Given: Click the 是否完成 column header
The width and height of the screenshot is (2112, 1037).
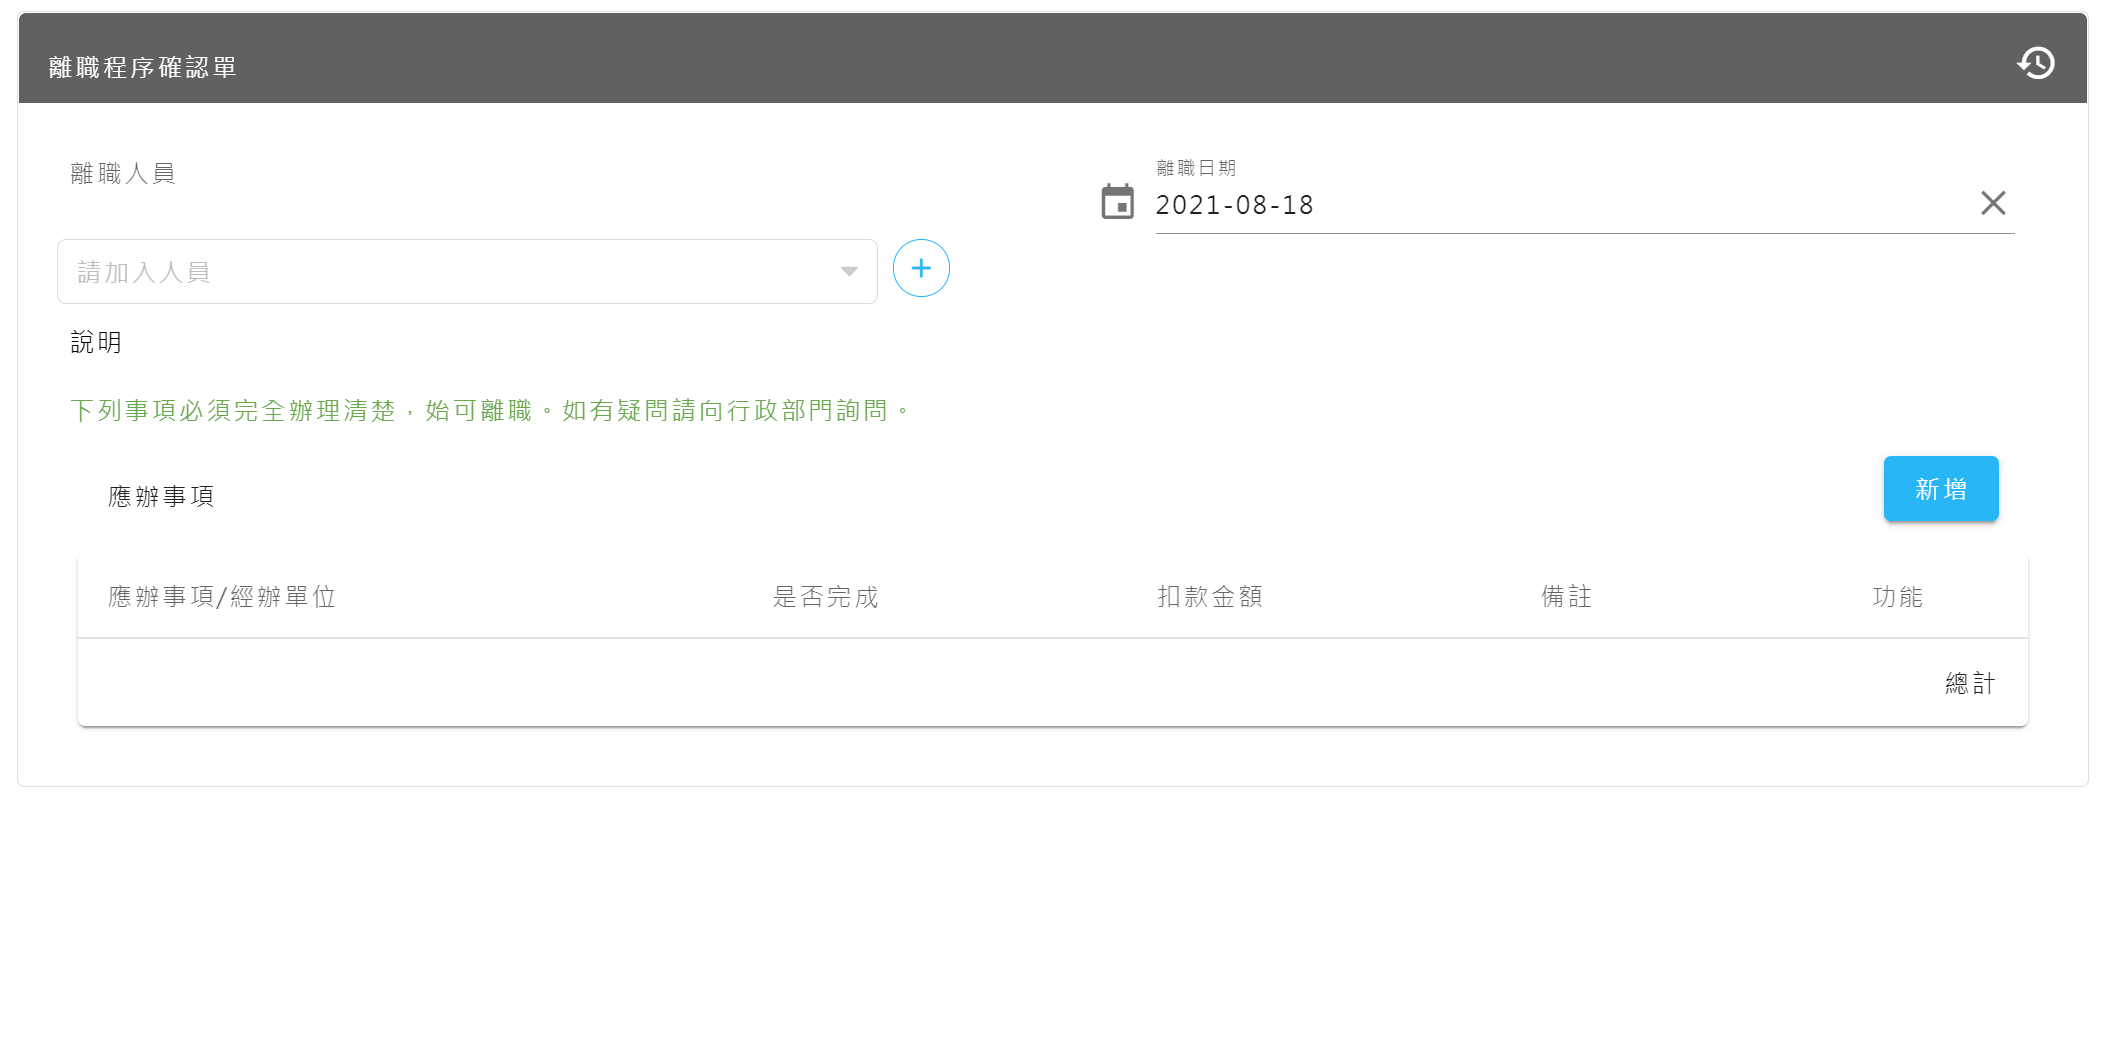Looking at the screenshot, I should coord(825,597).
